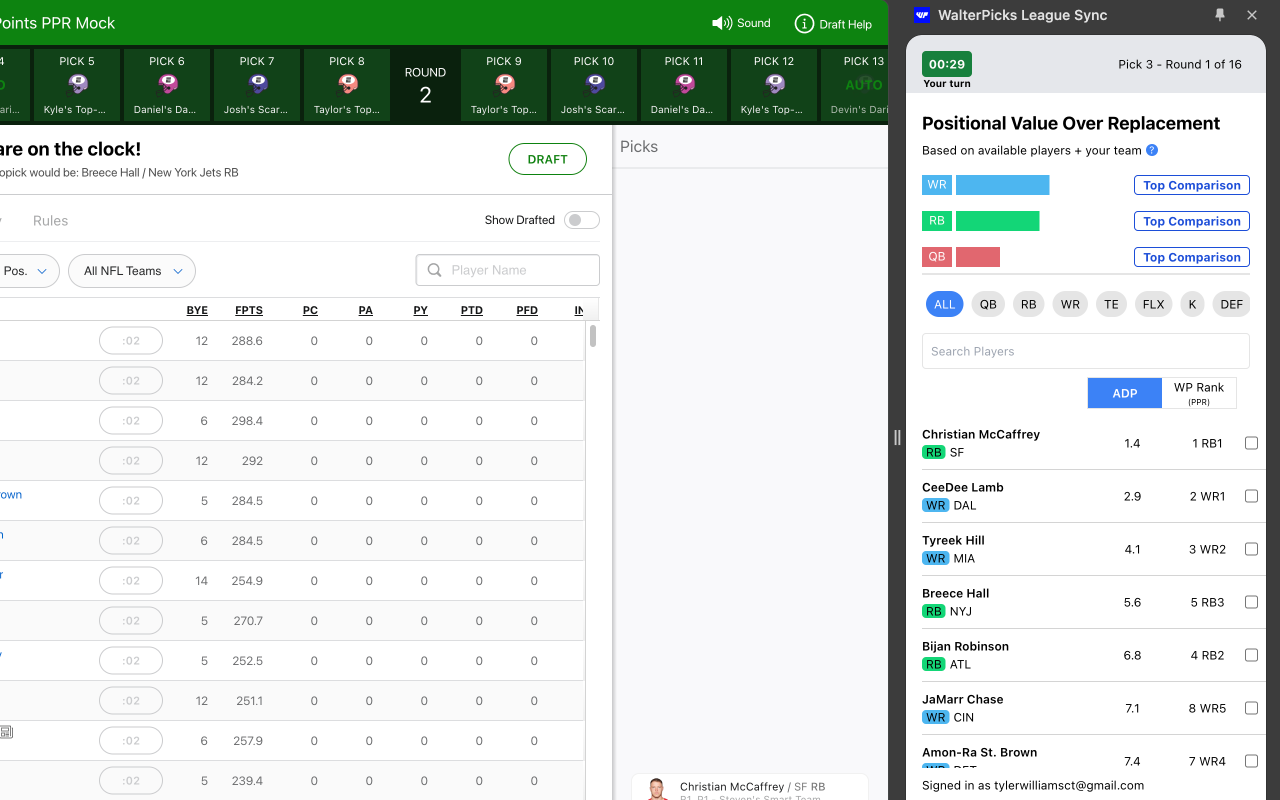
Task: Switch to the Rules tab
Action: [50, 220]
